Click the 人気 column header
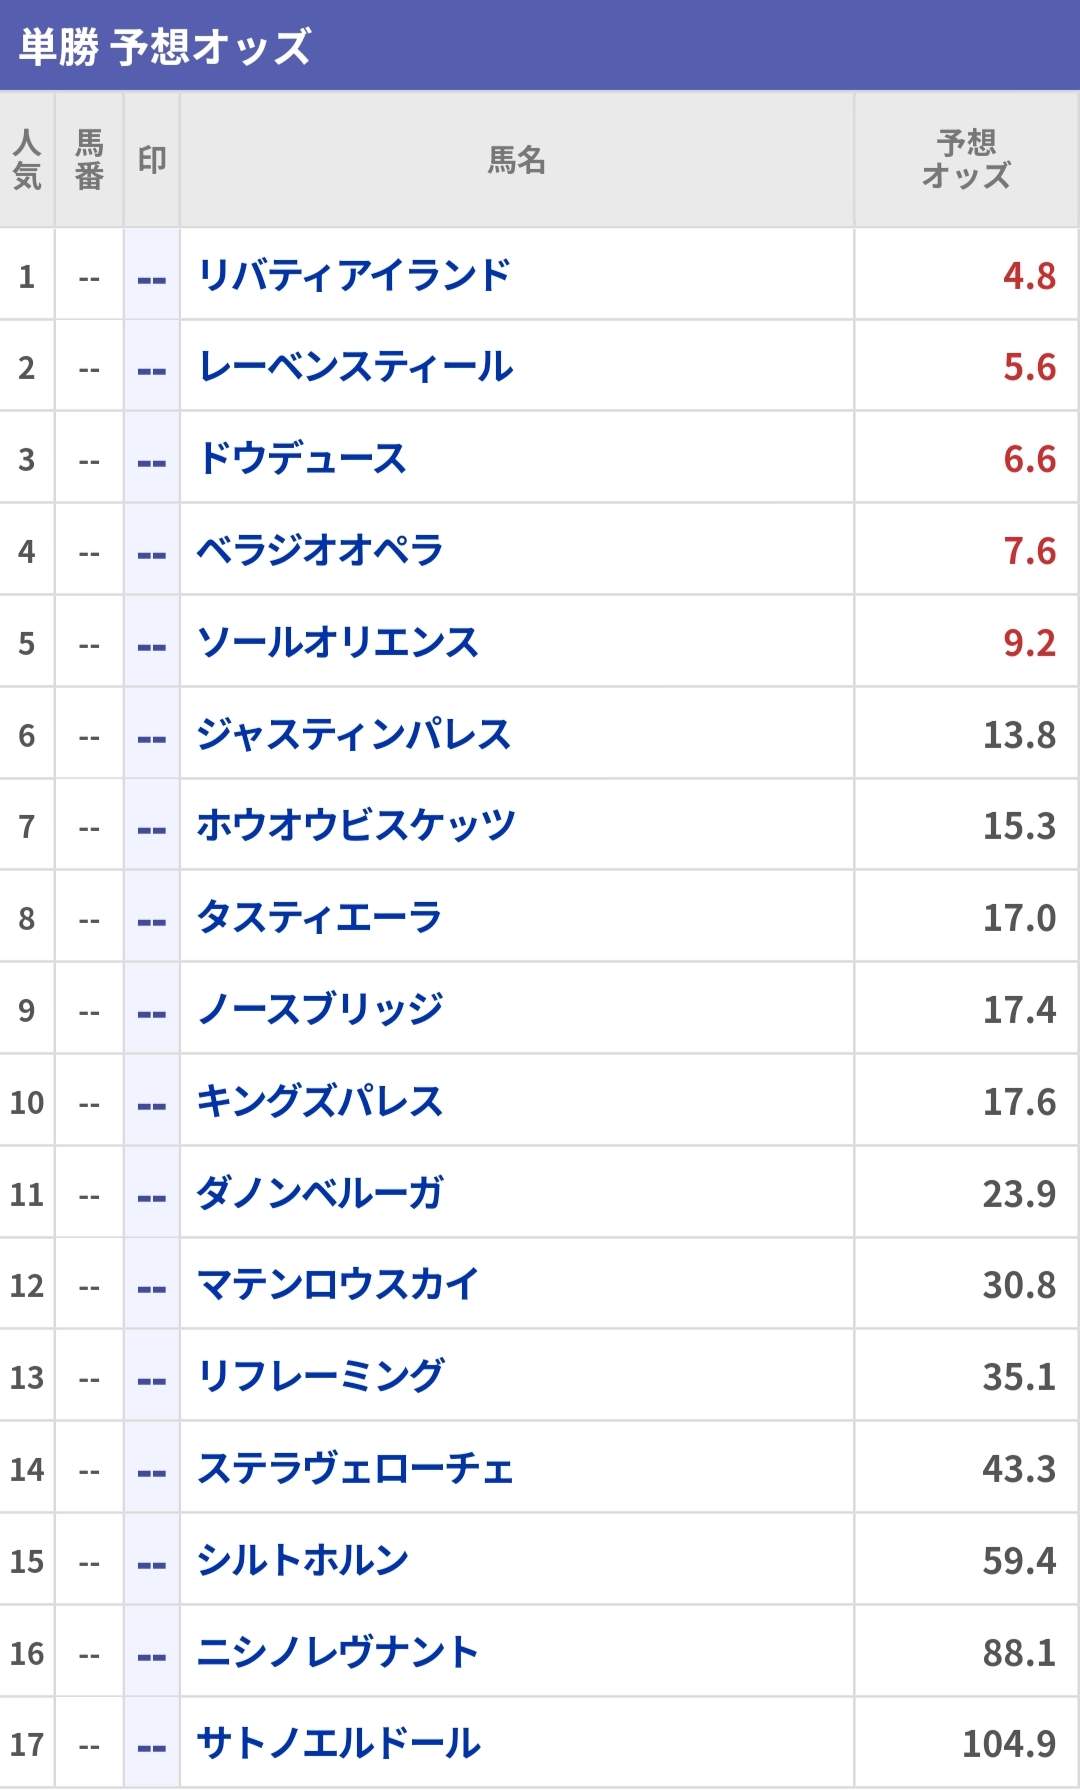Viewport: 1080px width, 1790px height. pyautogui.click(x=27, y=160)
